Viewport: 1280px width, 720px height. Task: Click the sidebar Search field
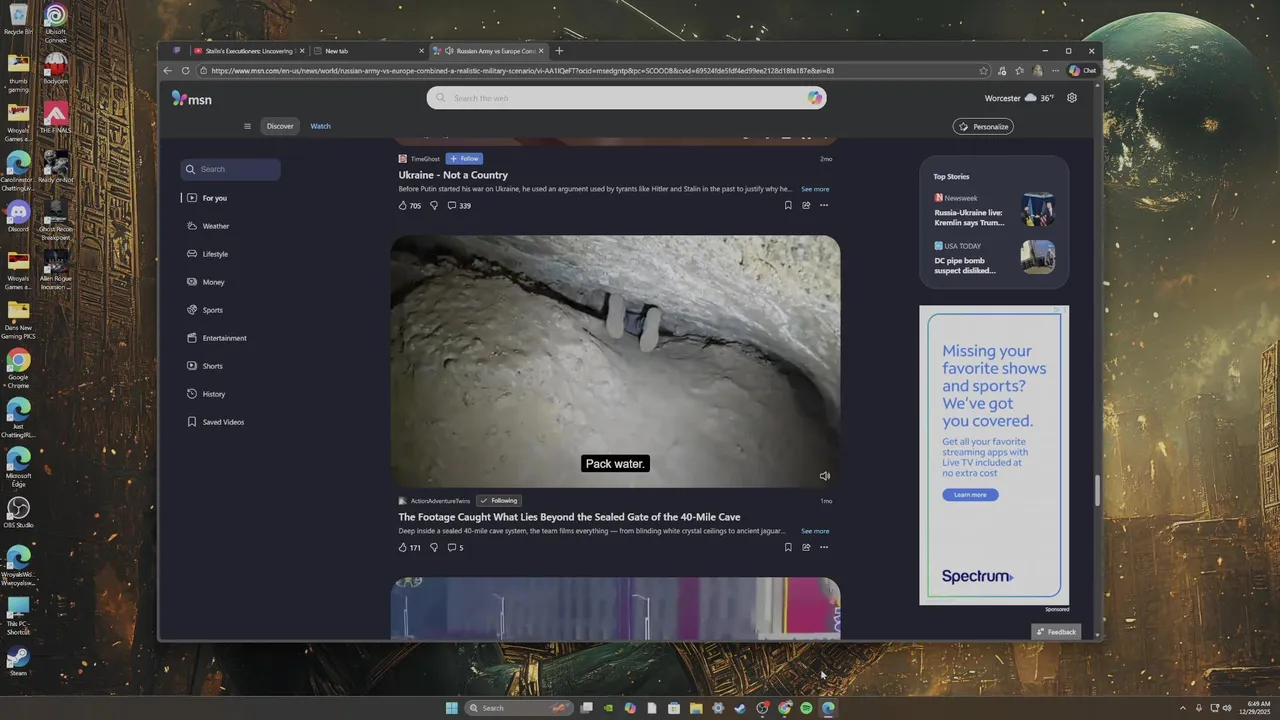(230, 169)
